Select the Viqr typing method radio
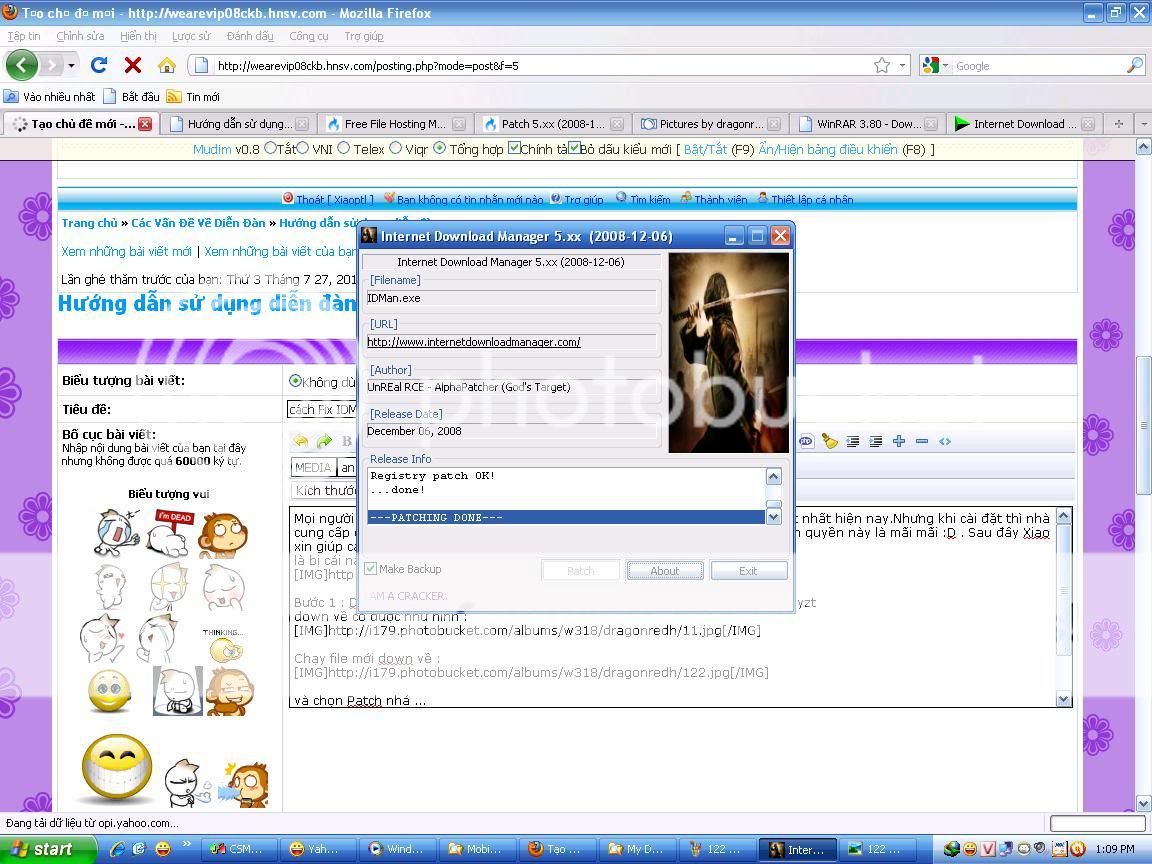The height and width of the screenshot is (864, 1152). pos(395,148)
